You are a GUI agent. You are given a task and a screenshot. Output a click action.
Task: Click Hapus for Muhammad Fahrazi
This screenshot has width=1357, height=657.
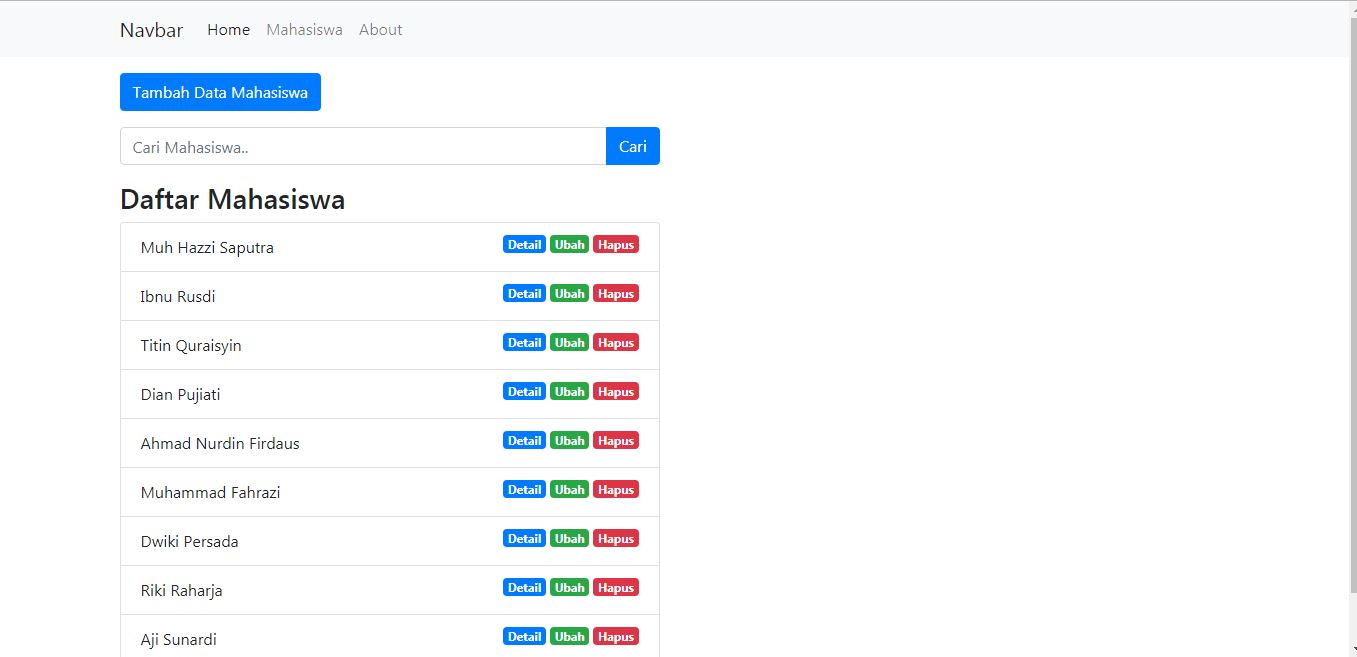tap(615, 490)
